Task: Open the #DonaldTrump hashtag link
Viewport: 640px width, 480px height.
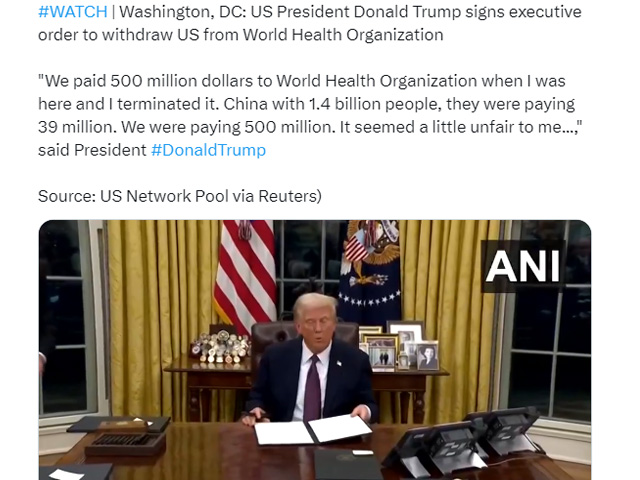Action: 208,150
